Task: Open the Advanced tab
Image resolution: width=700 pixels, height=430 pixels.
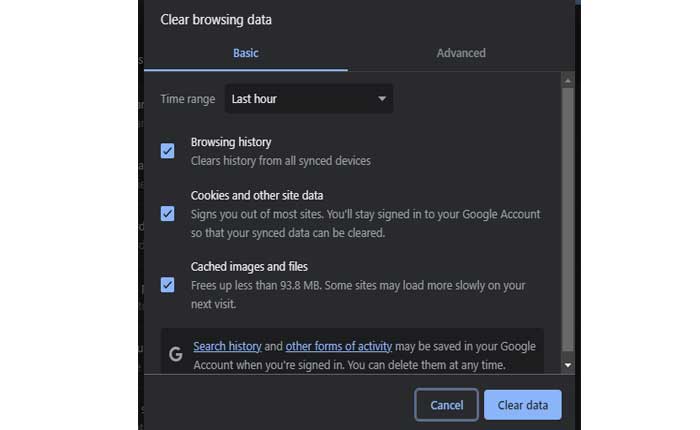Action: pos(461,53)
